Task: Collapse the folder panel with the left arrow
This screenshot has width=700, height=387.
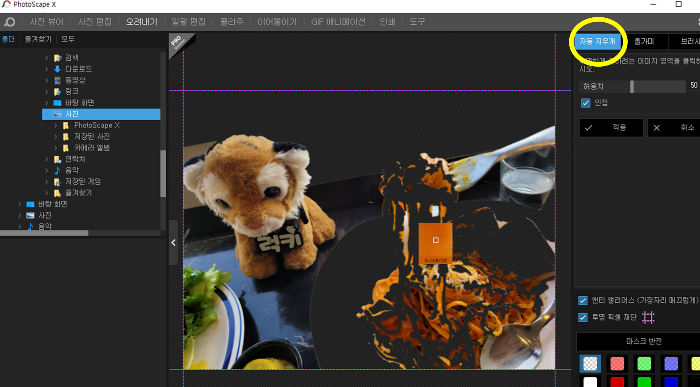Action: pyautogui.click(x=173, y=242)
